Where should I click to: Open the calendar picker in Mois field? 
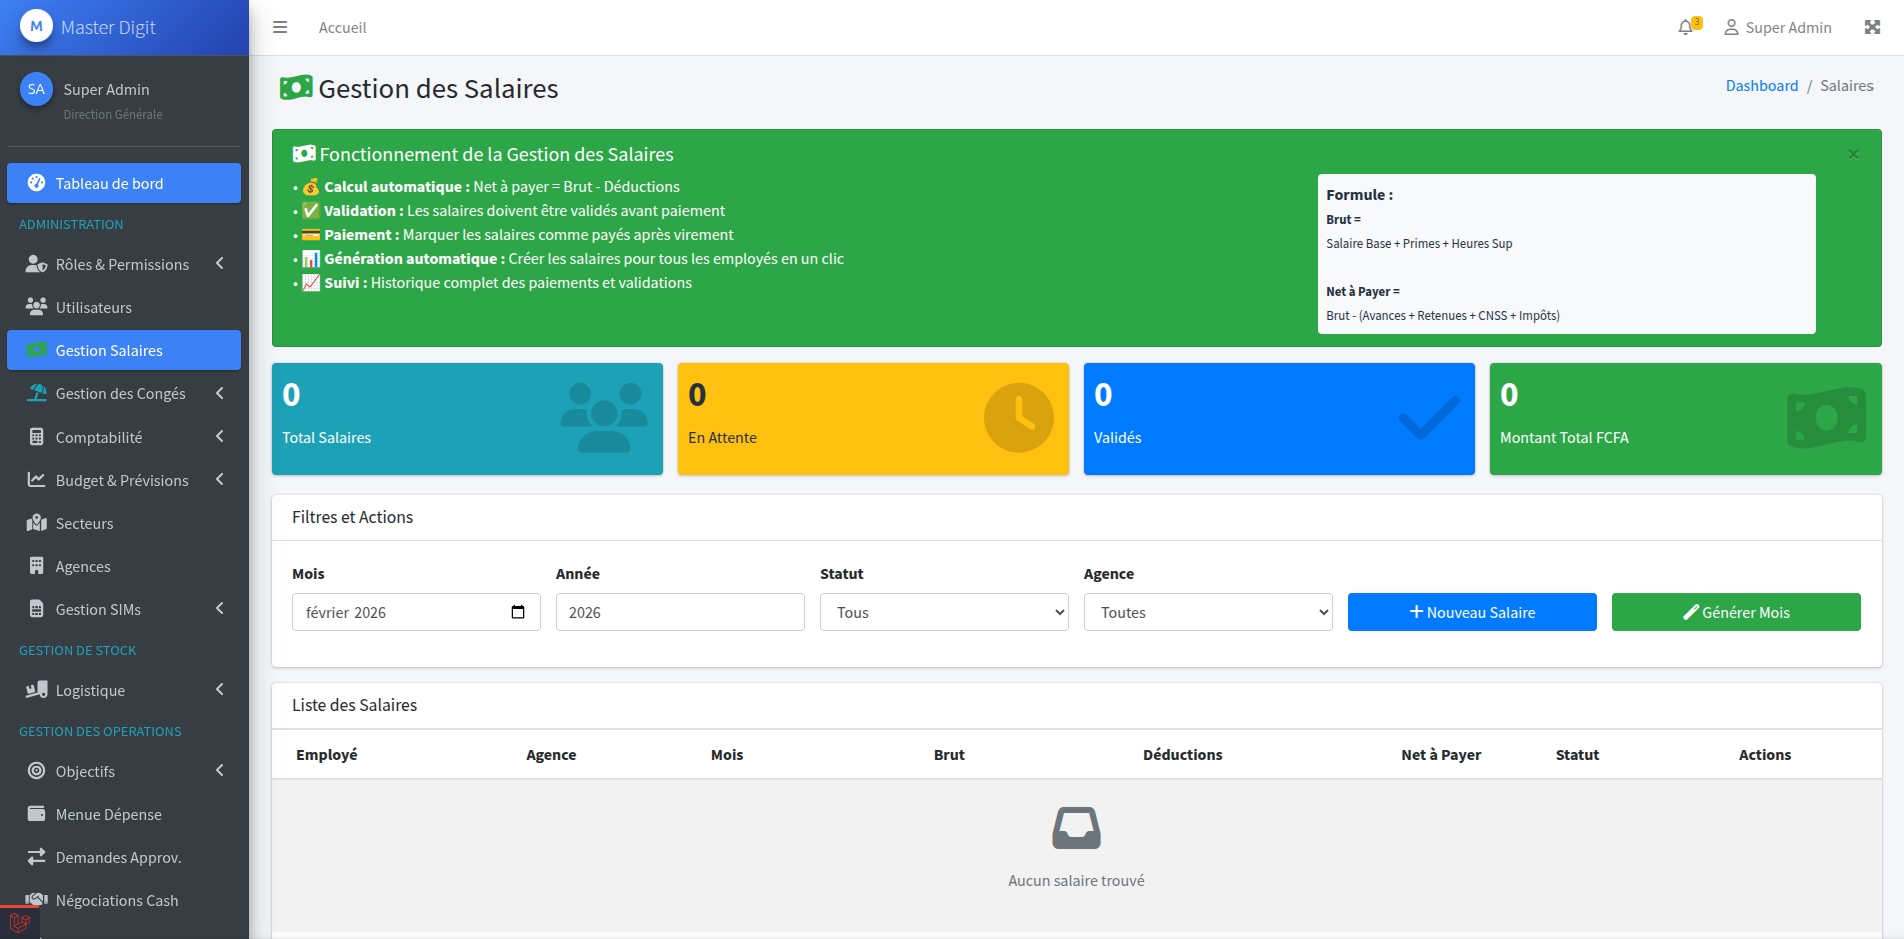(518, 612)
